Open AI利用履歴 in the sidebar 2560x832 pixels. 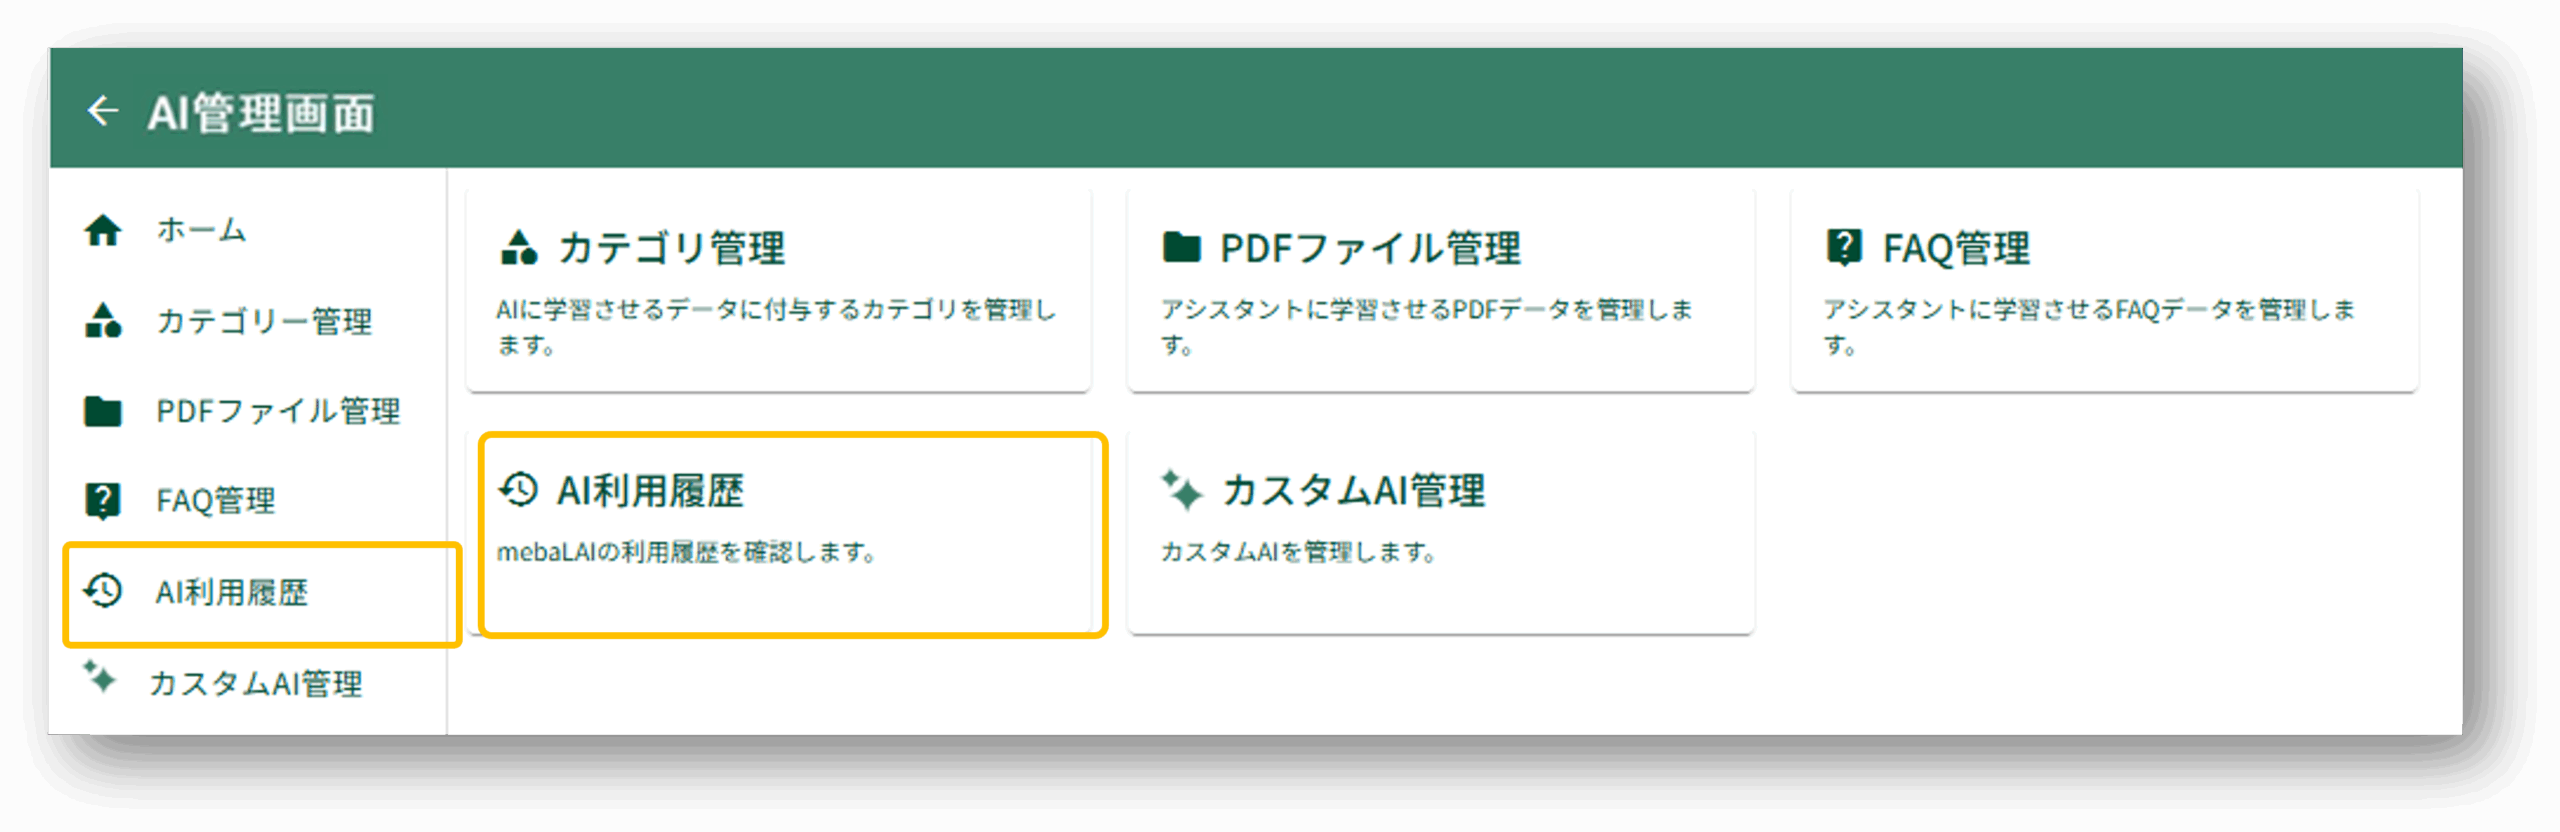pos(231,592)
